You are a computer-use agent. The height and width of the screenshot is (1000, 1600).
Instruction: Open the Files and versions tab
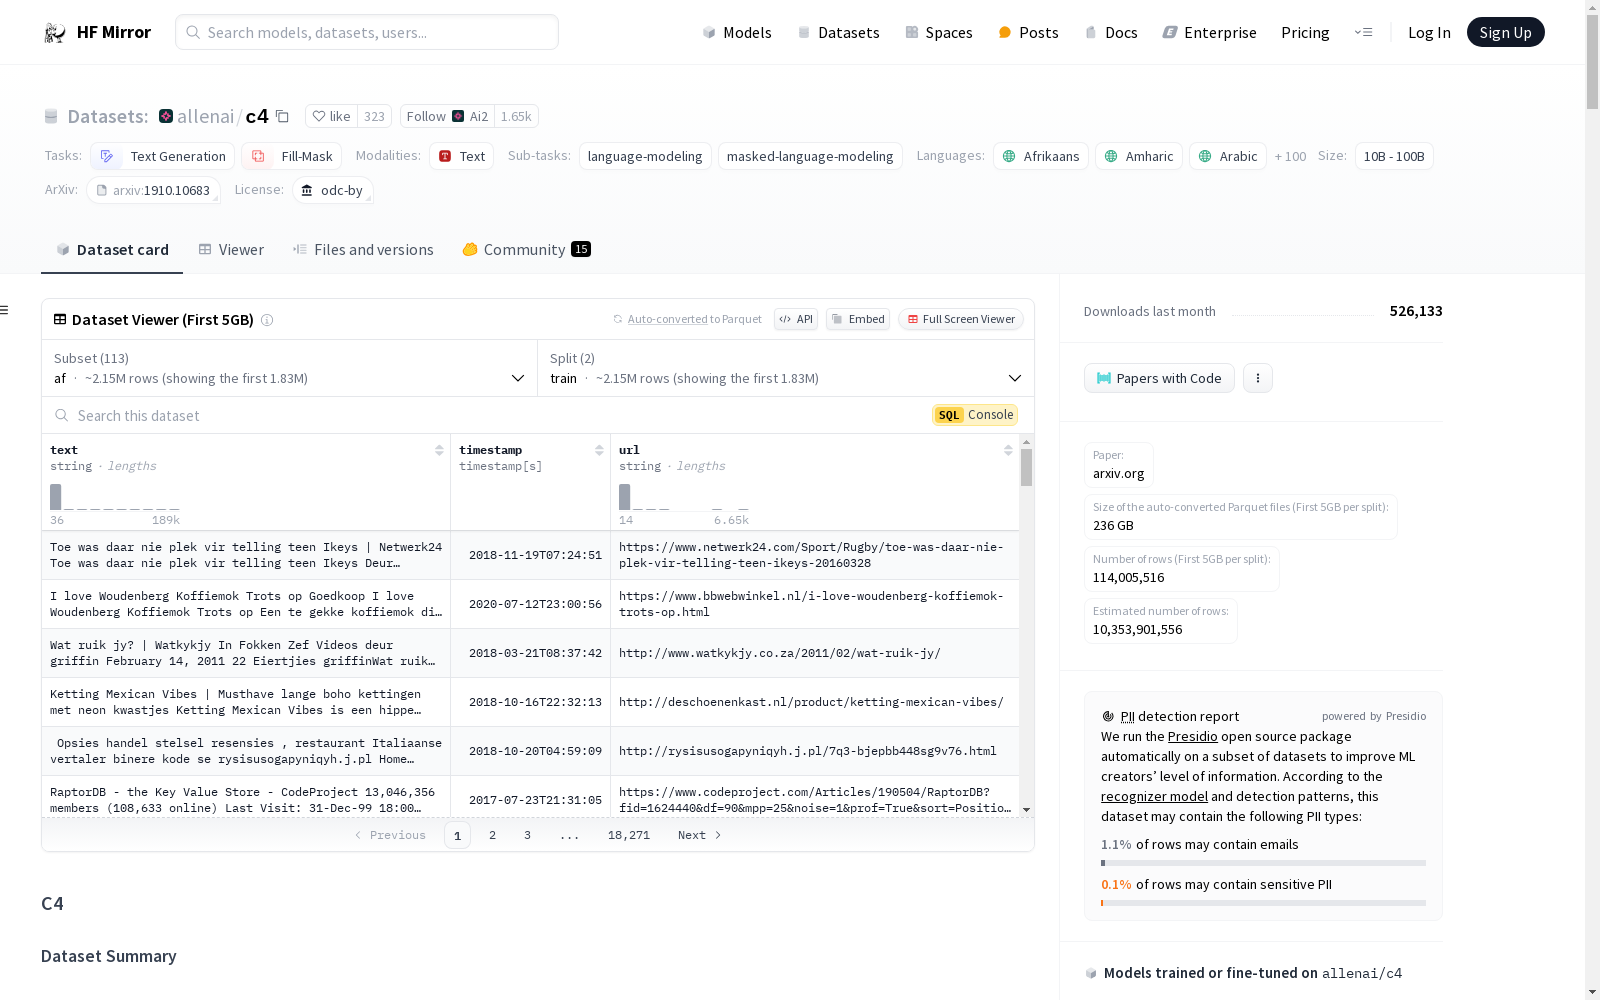point(363,250)
